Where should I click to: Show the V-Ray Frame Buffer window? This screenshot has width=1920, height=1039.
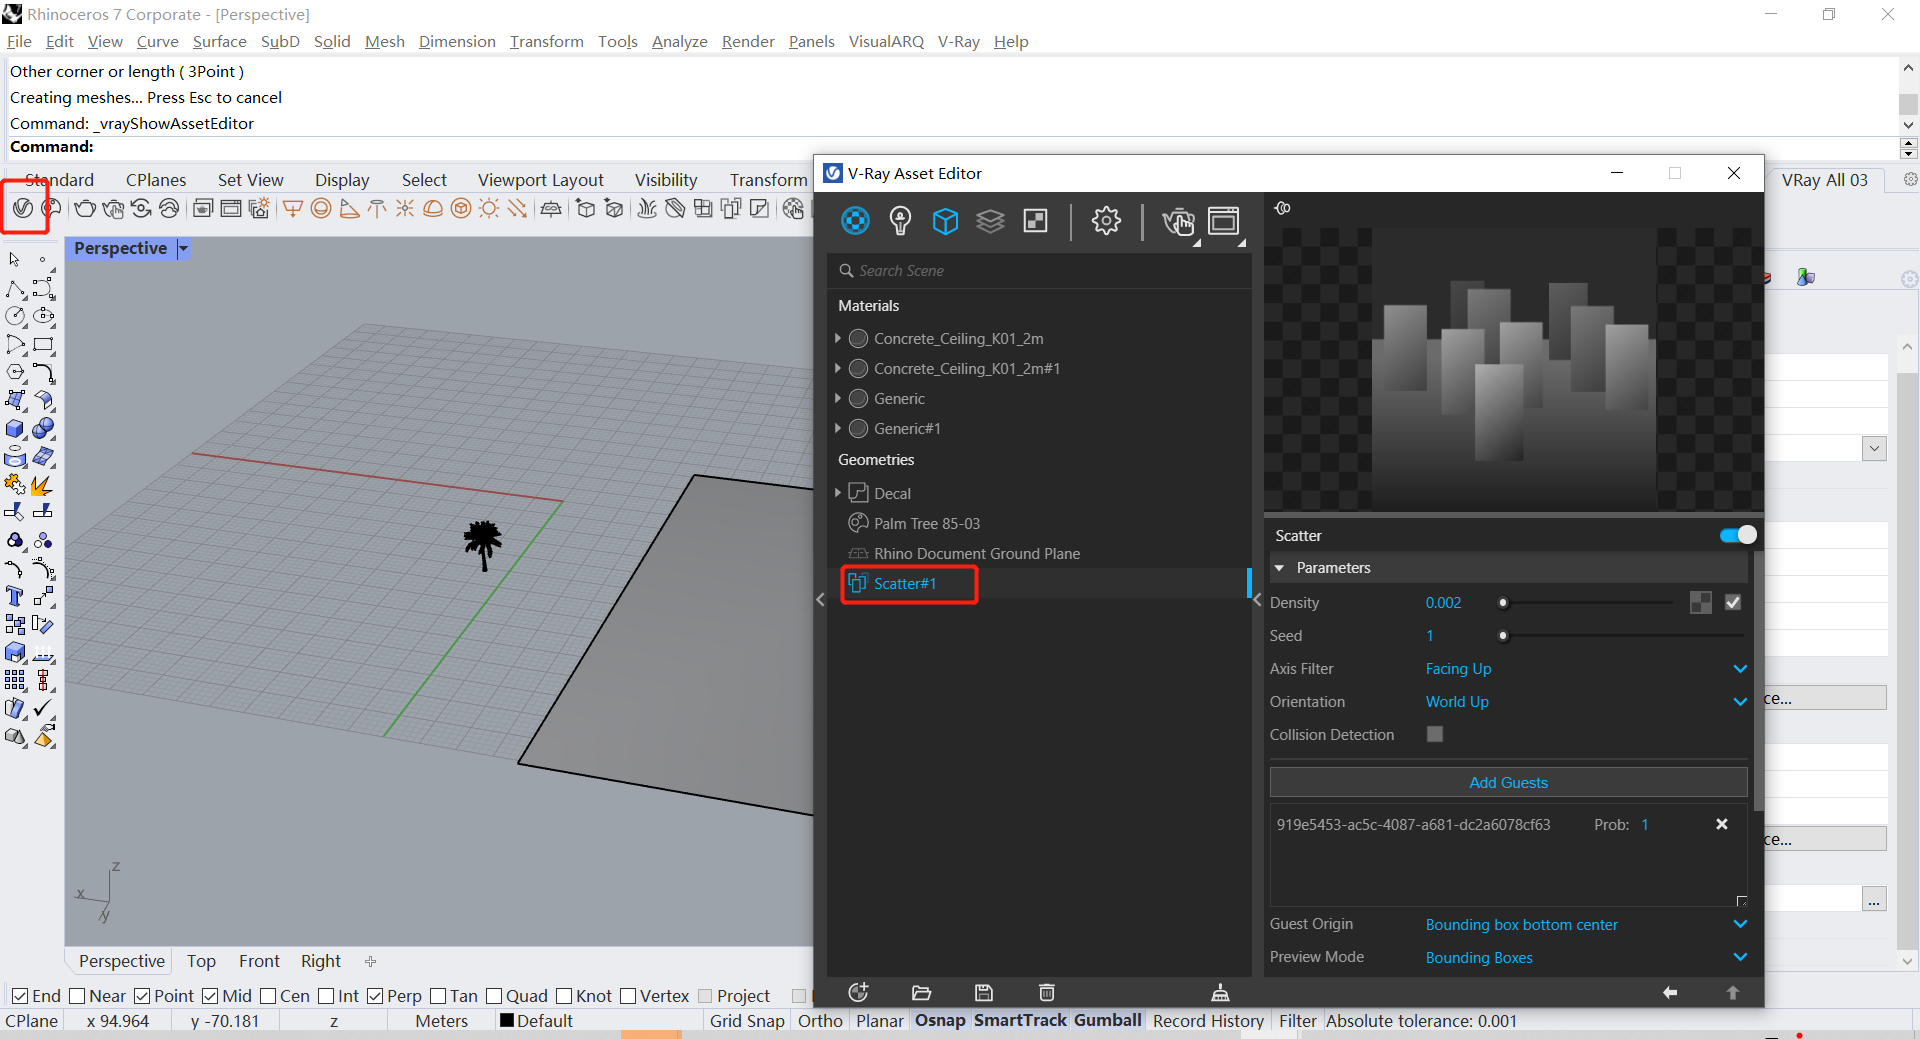pyautogui.click(x=1224, y=220)
